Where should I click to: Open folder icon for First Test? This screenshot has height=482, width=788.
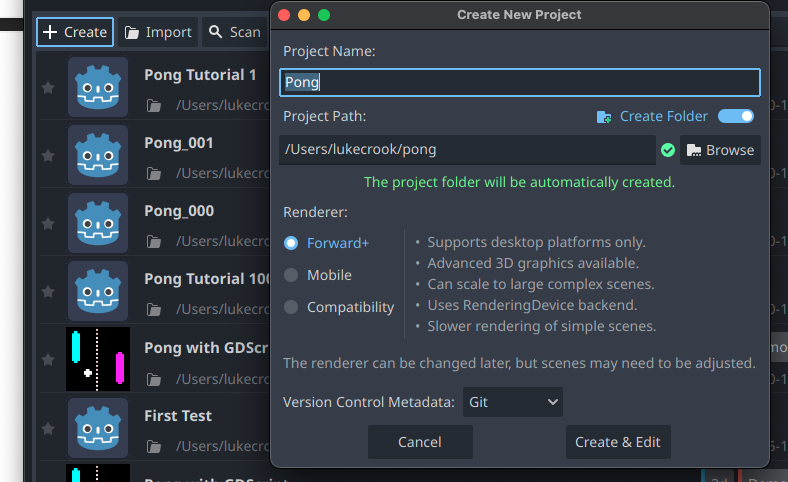(154, 446)
